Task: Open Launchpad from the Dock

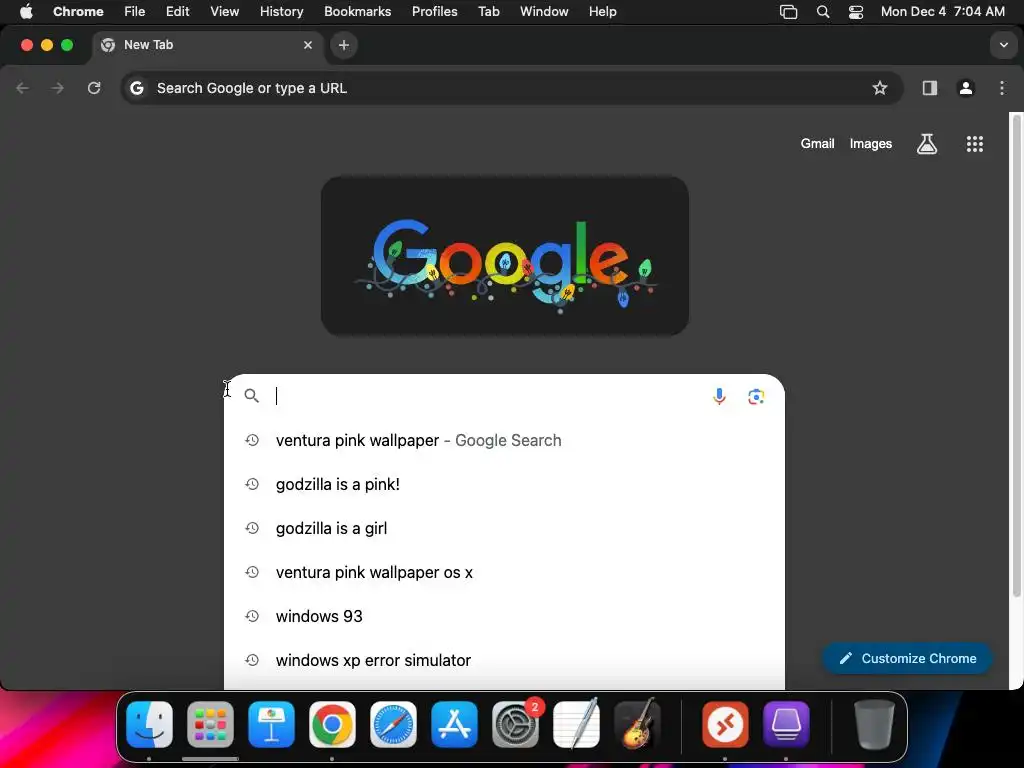Action: point(210,725)
